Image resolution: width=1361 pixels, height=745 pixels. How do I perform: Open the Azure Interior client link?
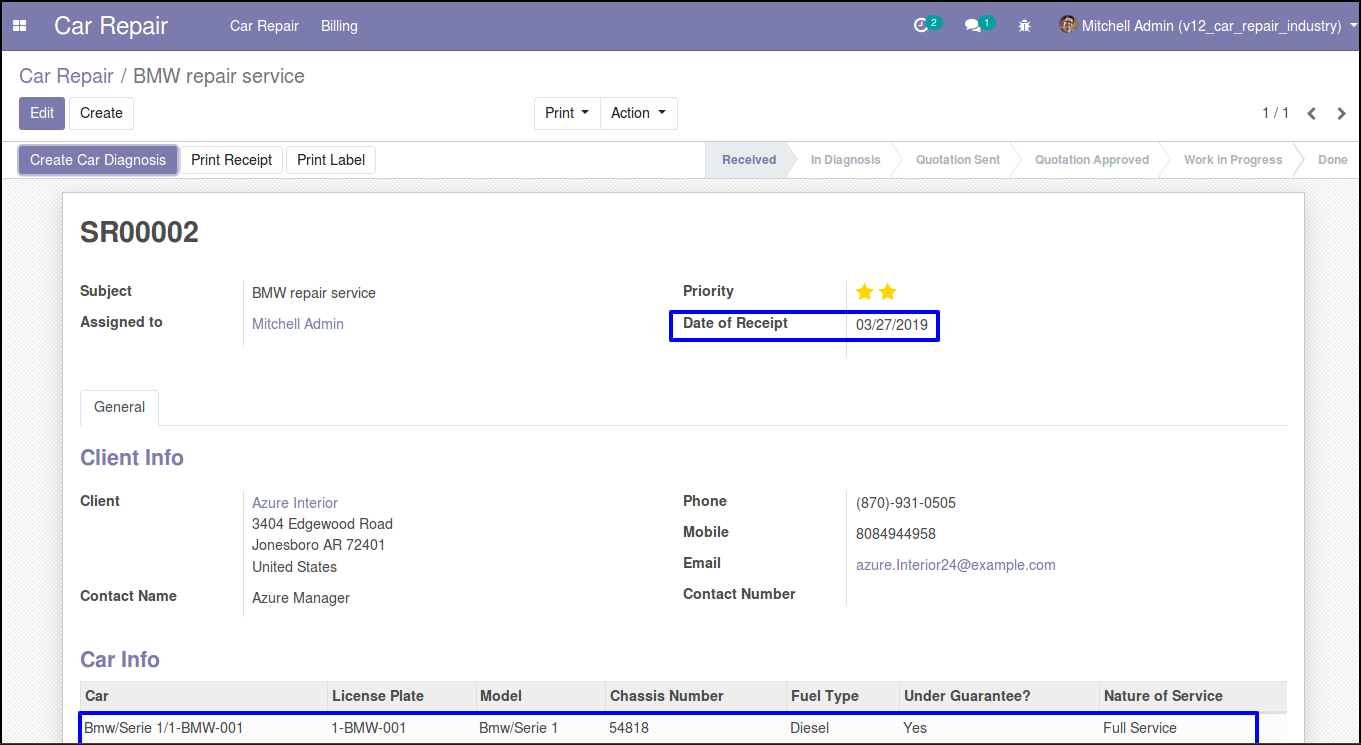(295, 503)
